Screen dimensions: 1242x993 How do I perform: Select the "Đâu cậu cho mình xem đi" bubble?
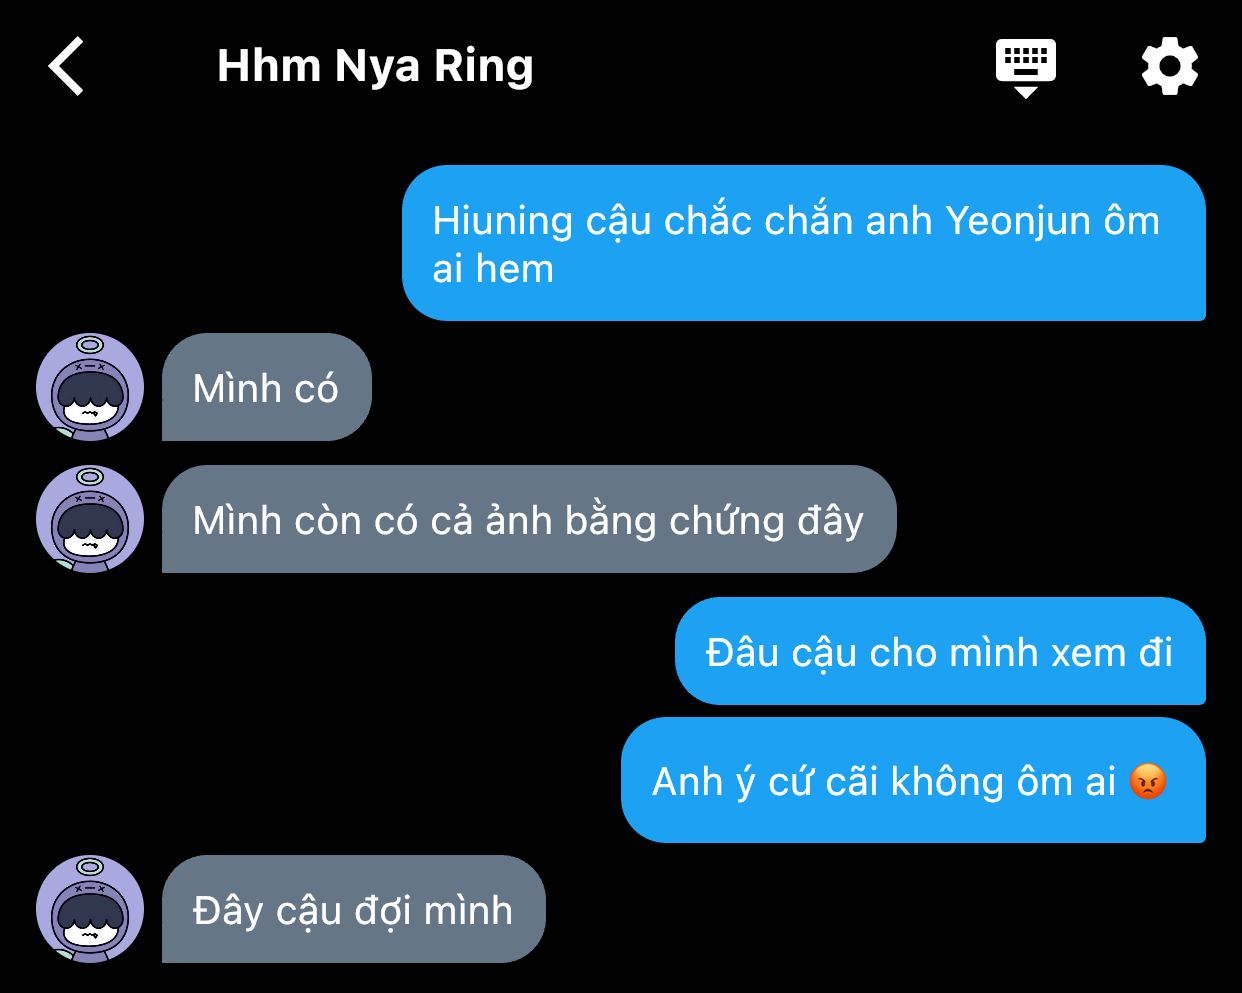point(940,651)
